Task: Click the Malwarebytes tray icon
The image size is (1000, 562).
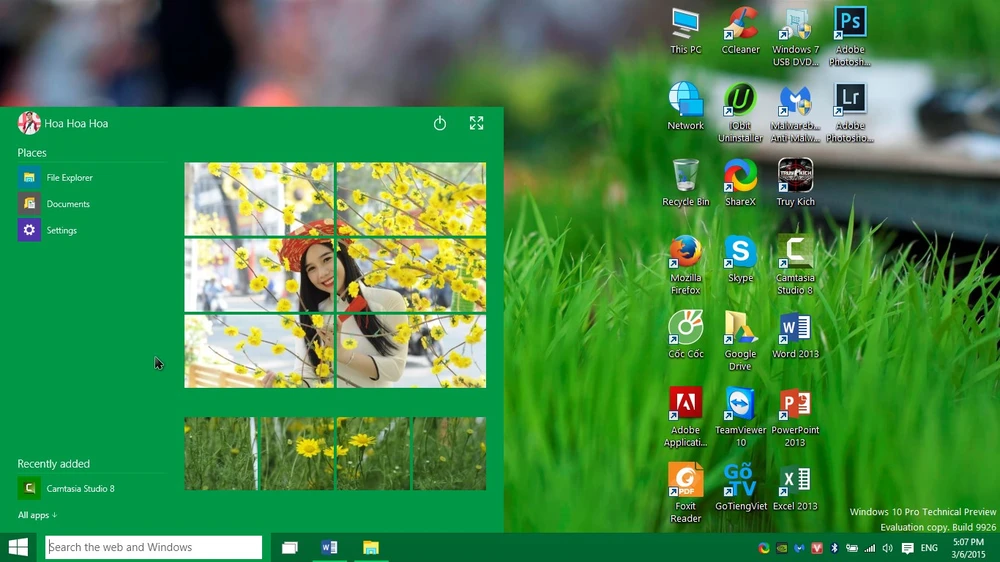Action: tap(799, 548)
